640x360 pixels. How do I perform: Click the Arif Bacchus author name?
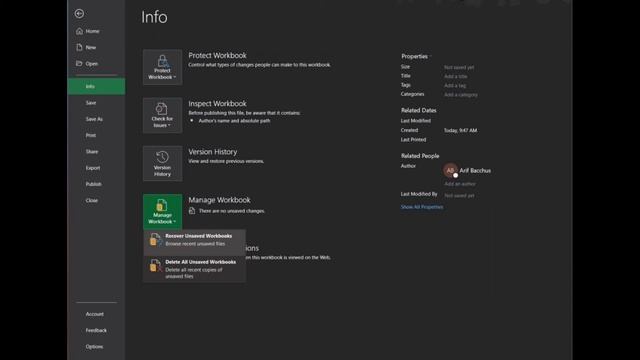click(475, 171)
